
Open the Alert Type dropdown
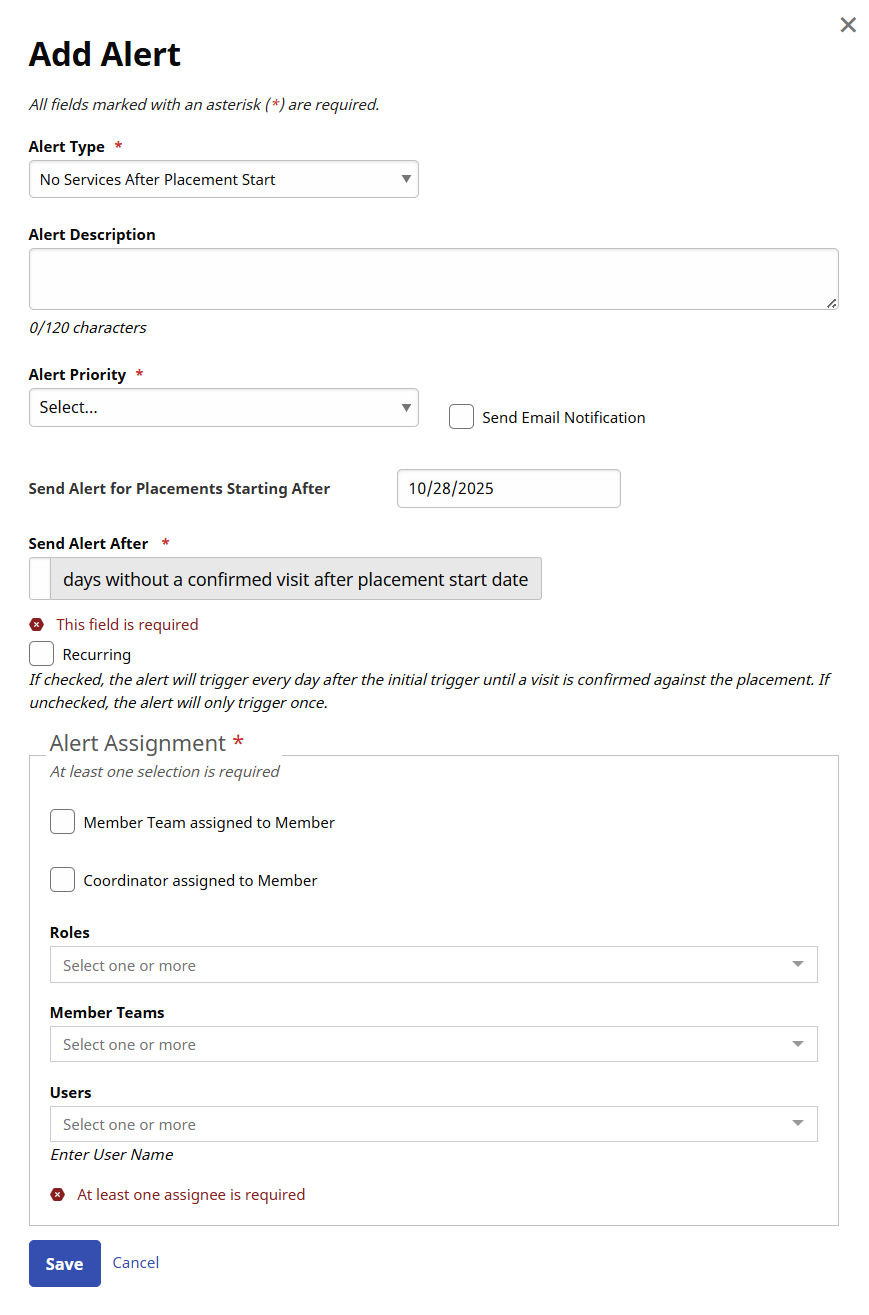click(x=223, y=180)
